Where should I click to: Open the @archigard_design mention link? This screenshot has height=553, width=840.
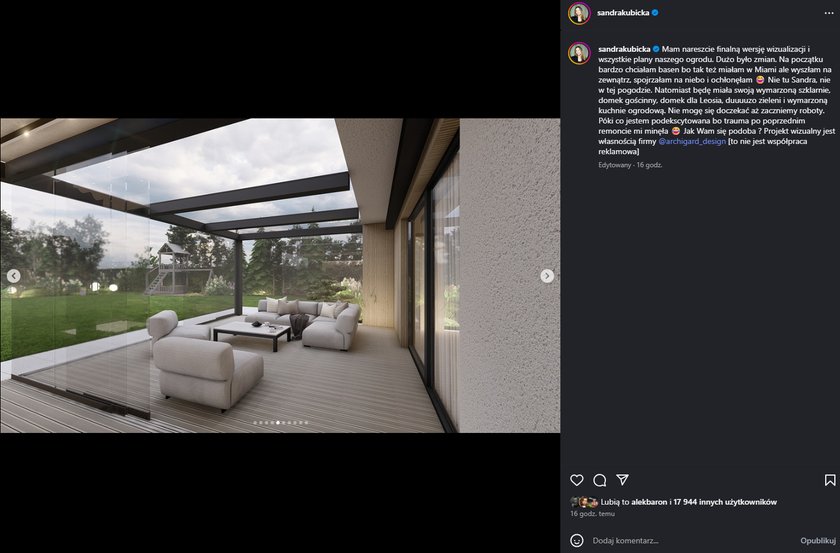(692, 141)
